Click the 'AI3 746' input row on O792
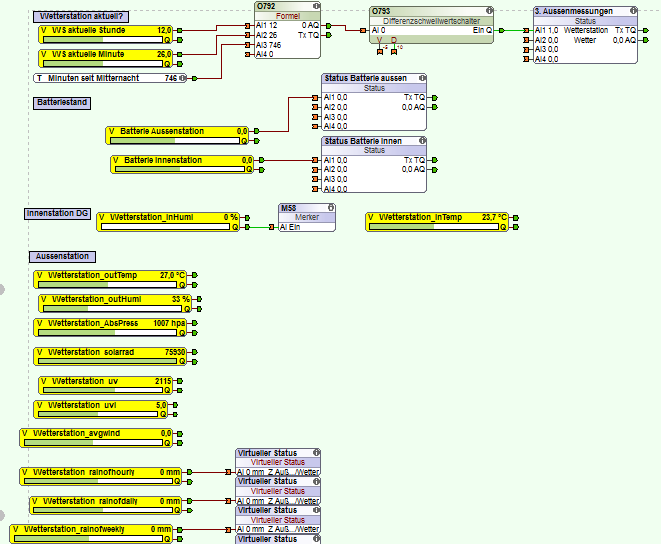The image size is (661, 544). click(268, 45)
